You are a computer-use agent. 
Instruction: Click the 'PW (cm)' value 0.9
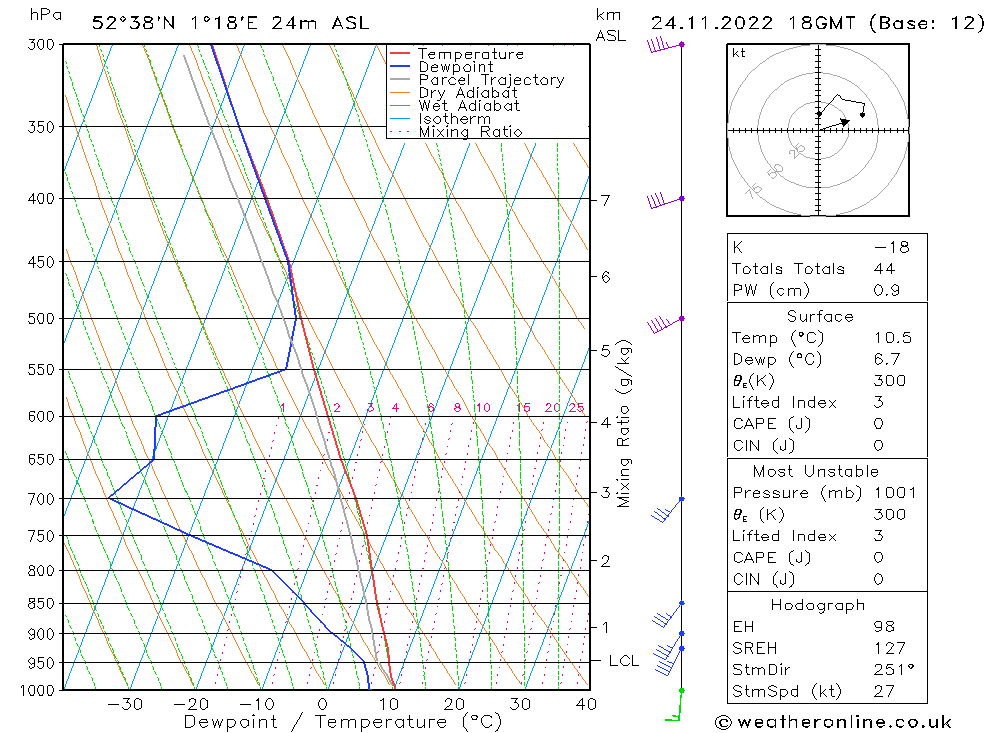[886, 291]
